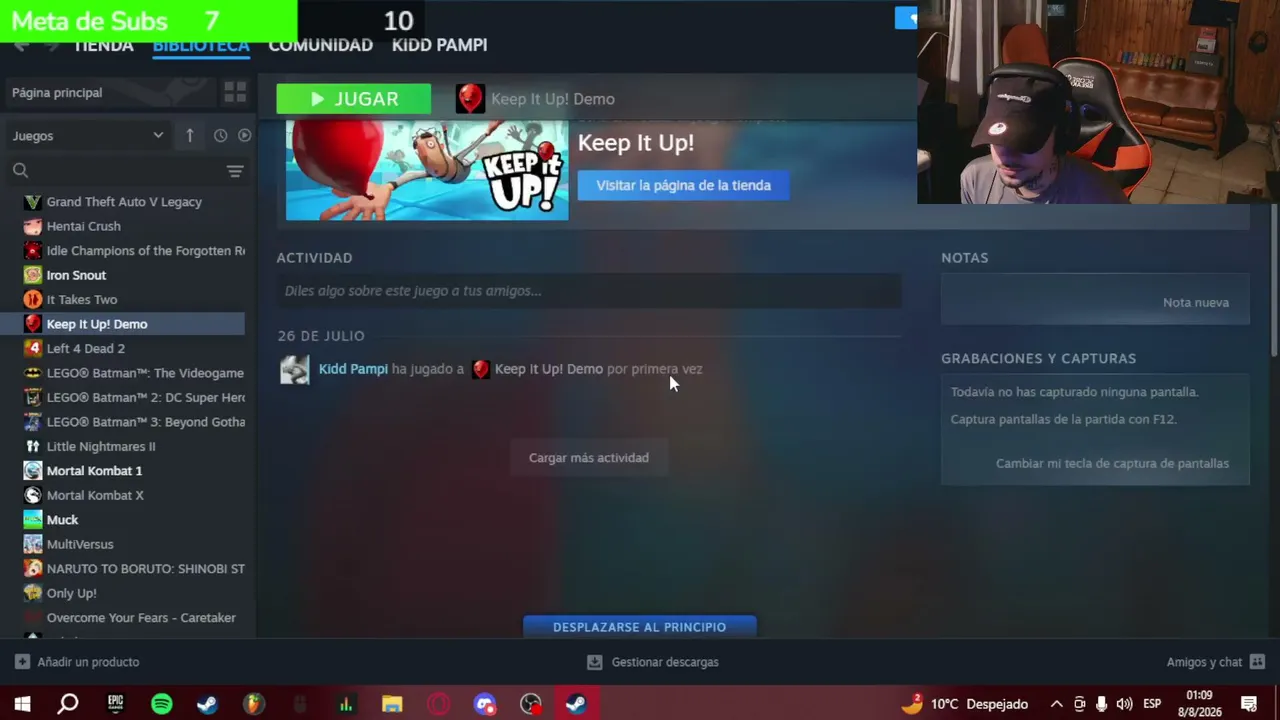
Task: Click the green JUGAR button
Action: click(x=354, y=99)
